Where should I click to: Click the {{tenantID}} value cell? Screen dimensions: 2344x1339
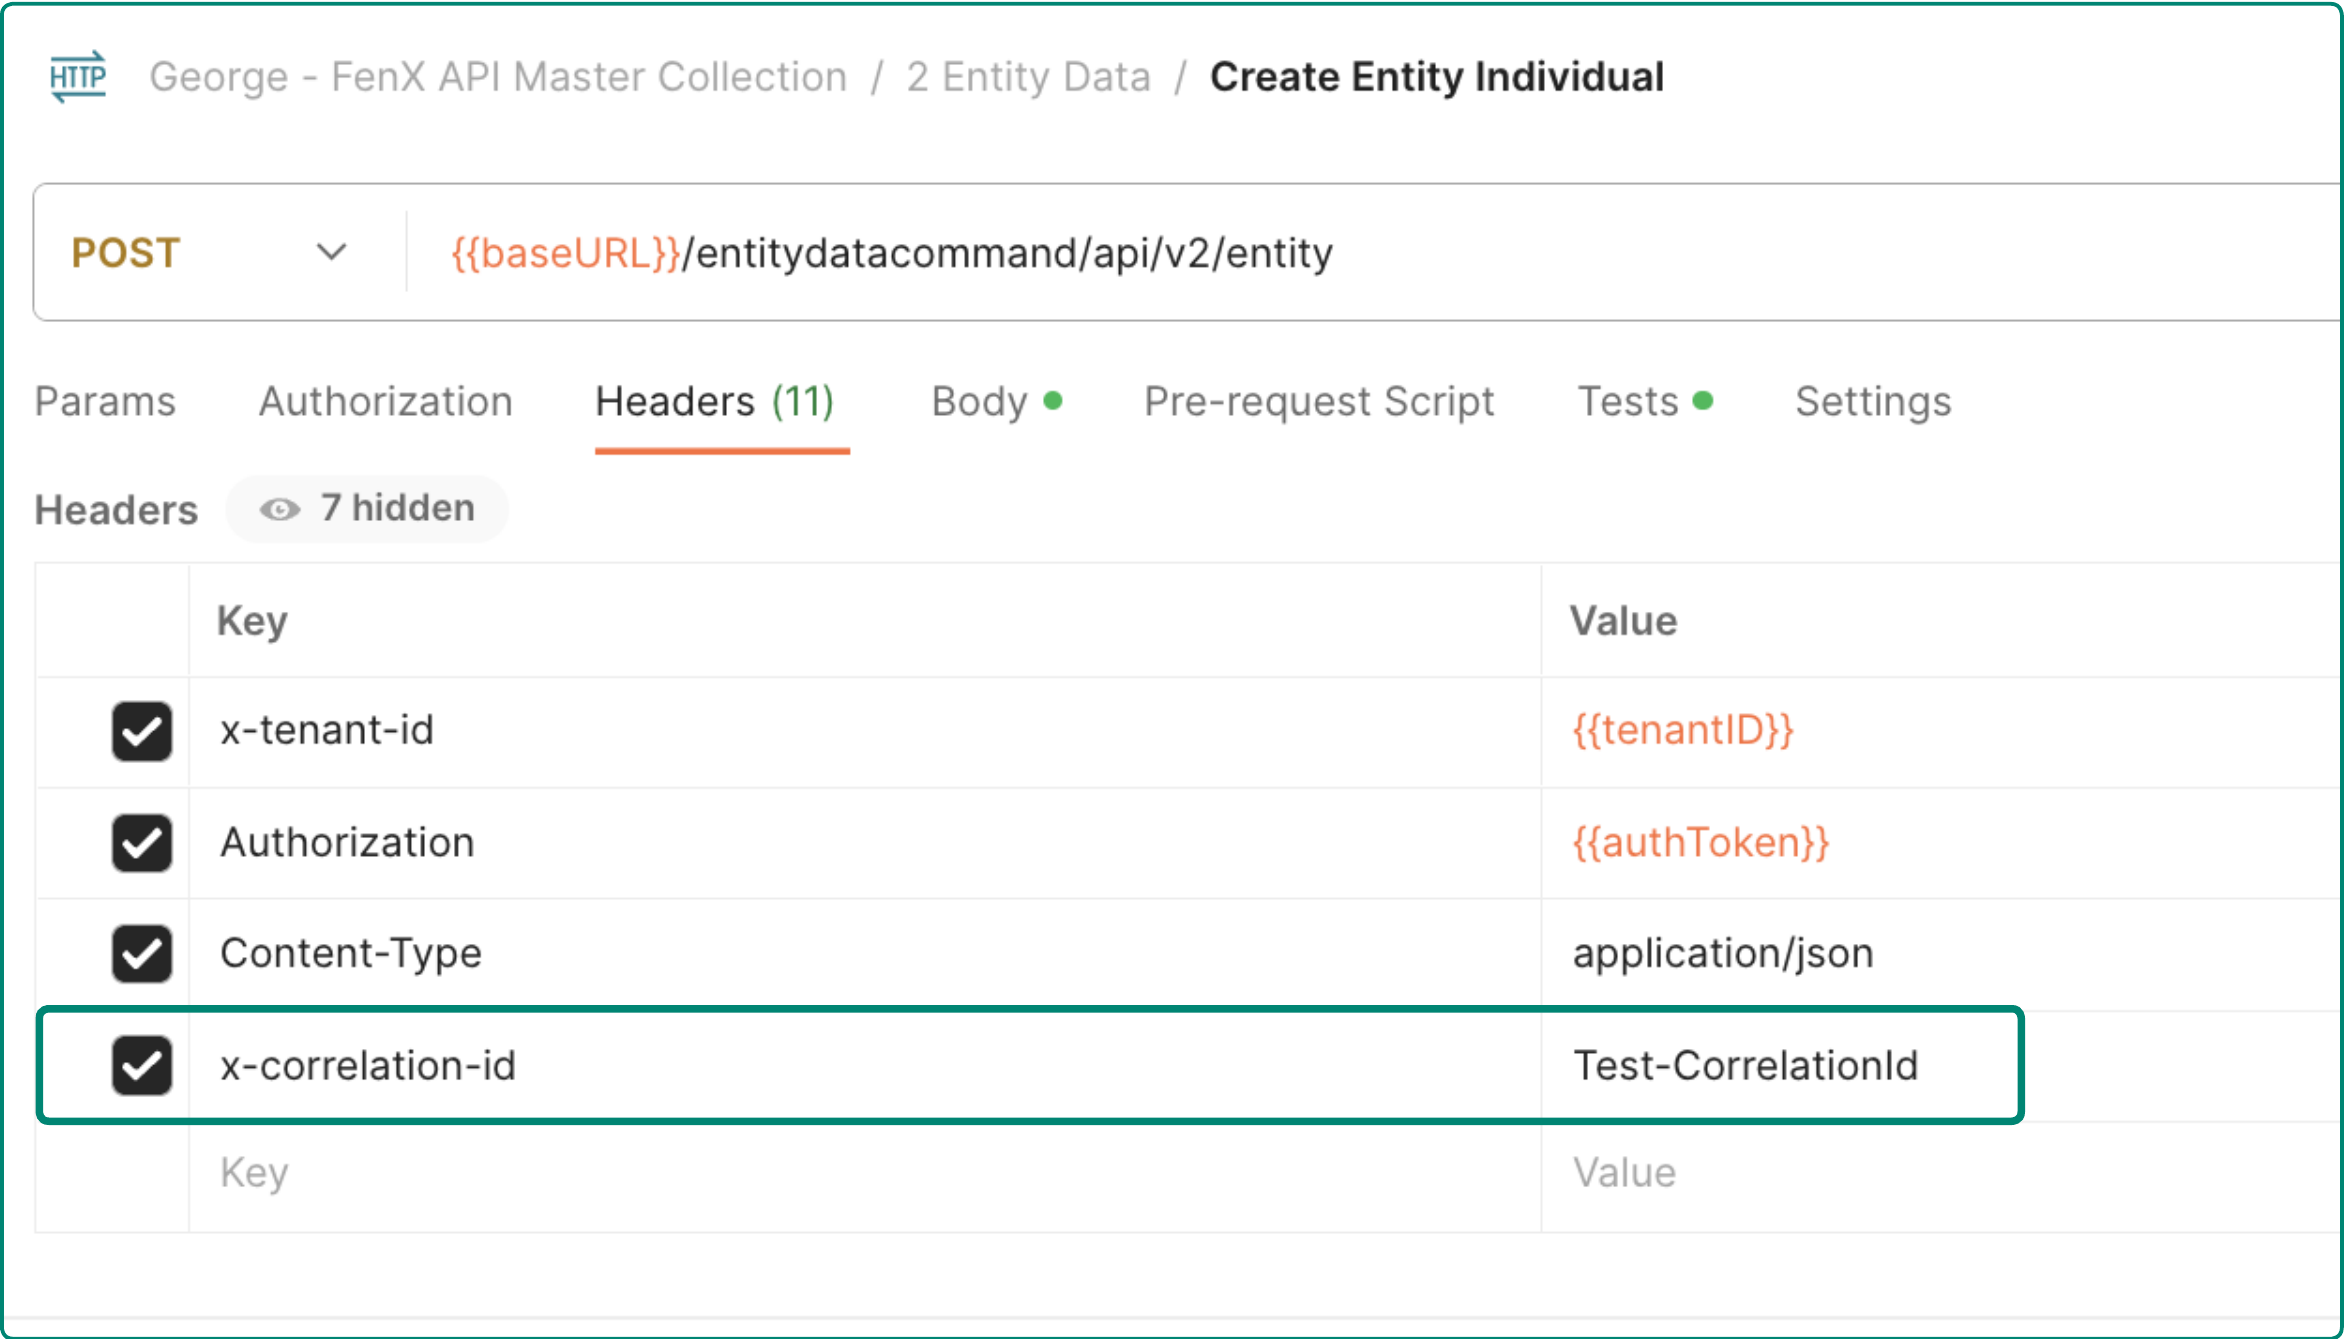[1683, 731]
